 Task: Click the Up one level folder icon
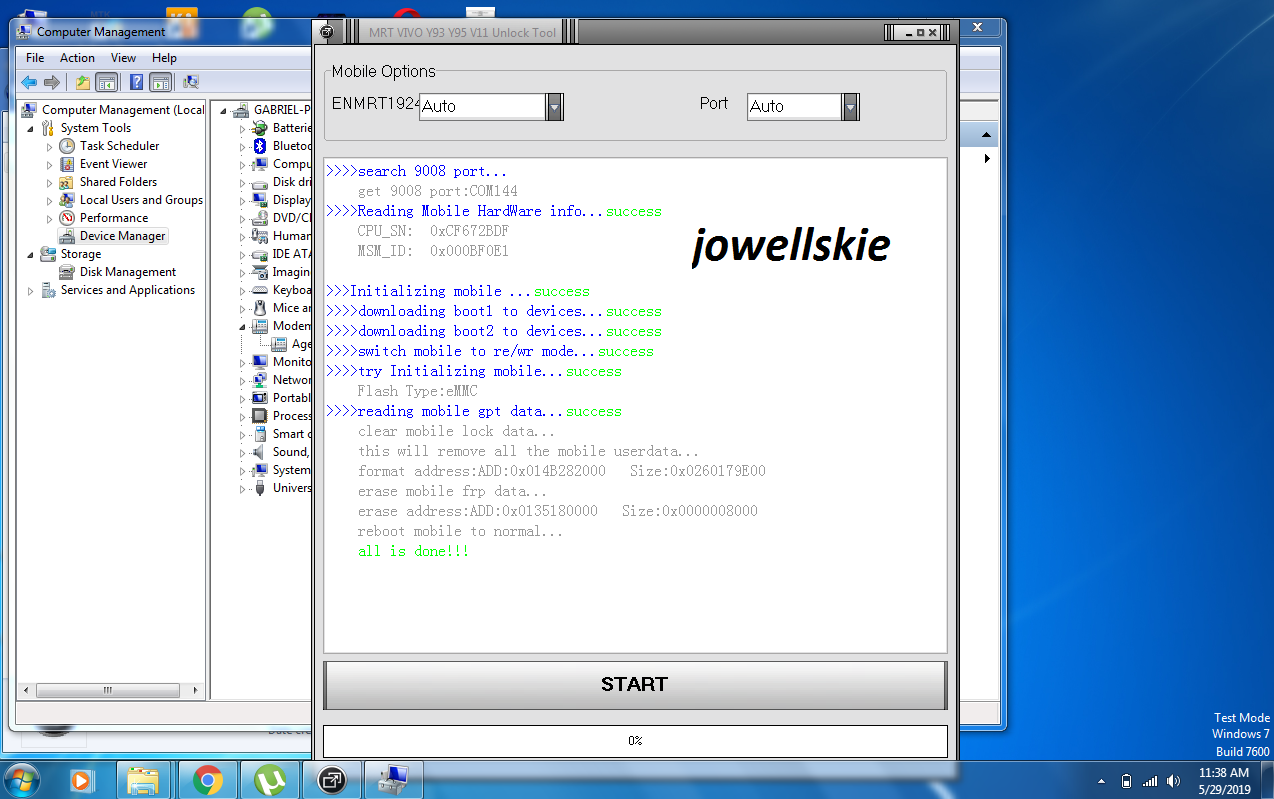click(83, 82)
